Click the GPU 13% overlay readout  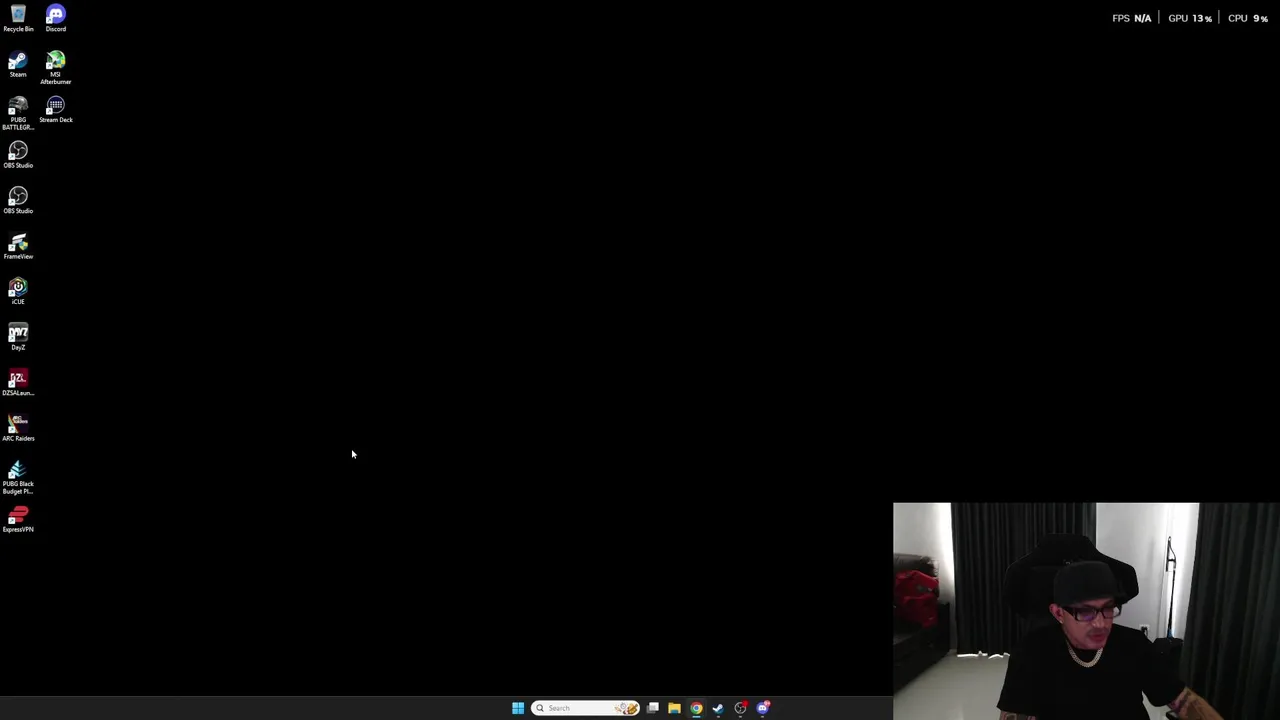click(1190, 18)
